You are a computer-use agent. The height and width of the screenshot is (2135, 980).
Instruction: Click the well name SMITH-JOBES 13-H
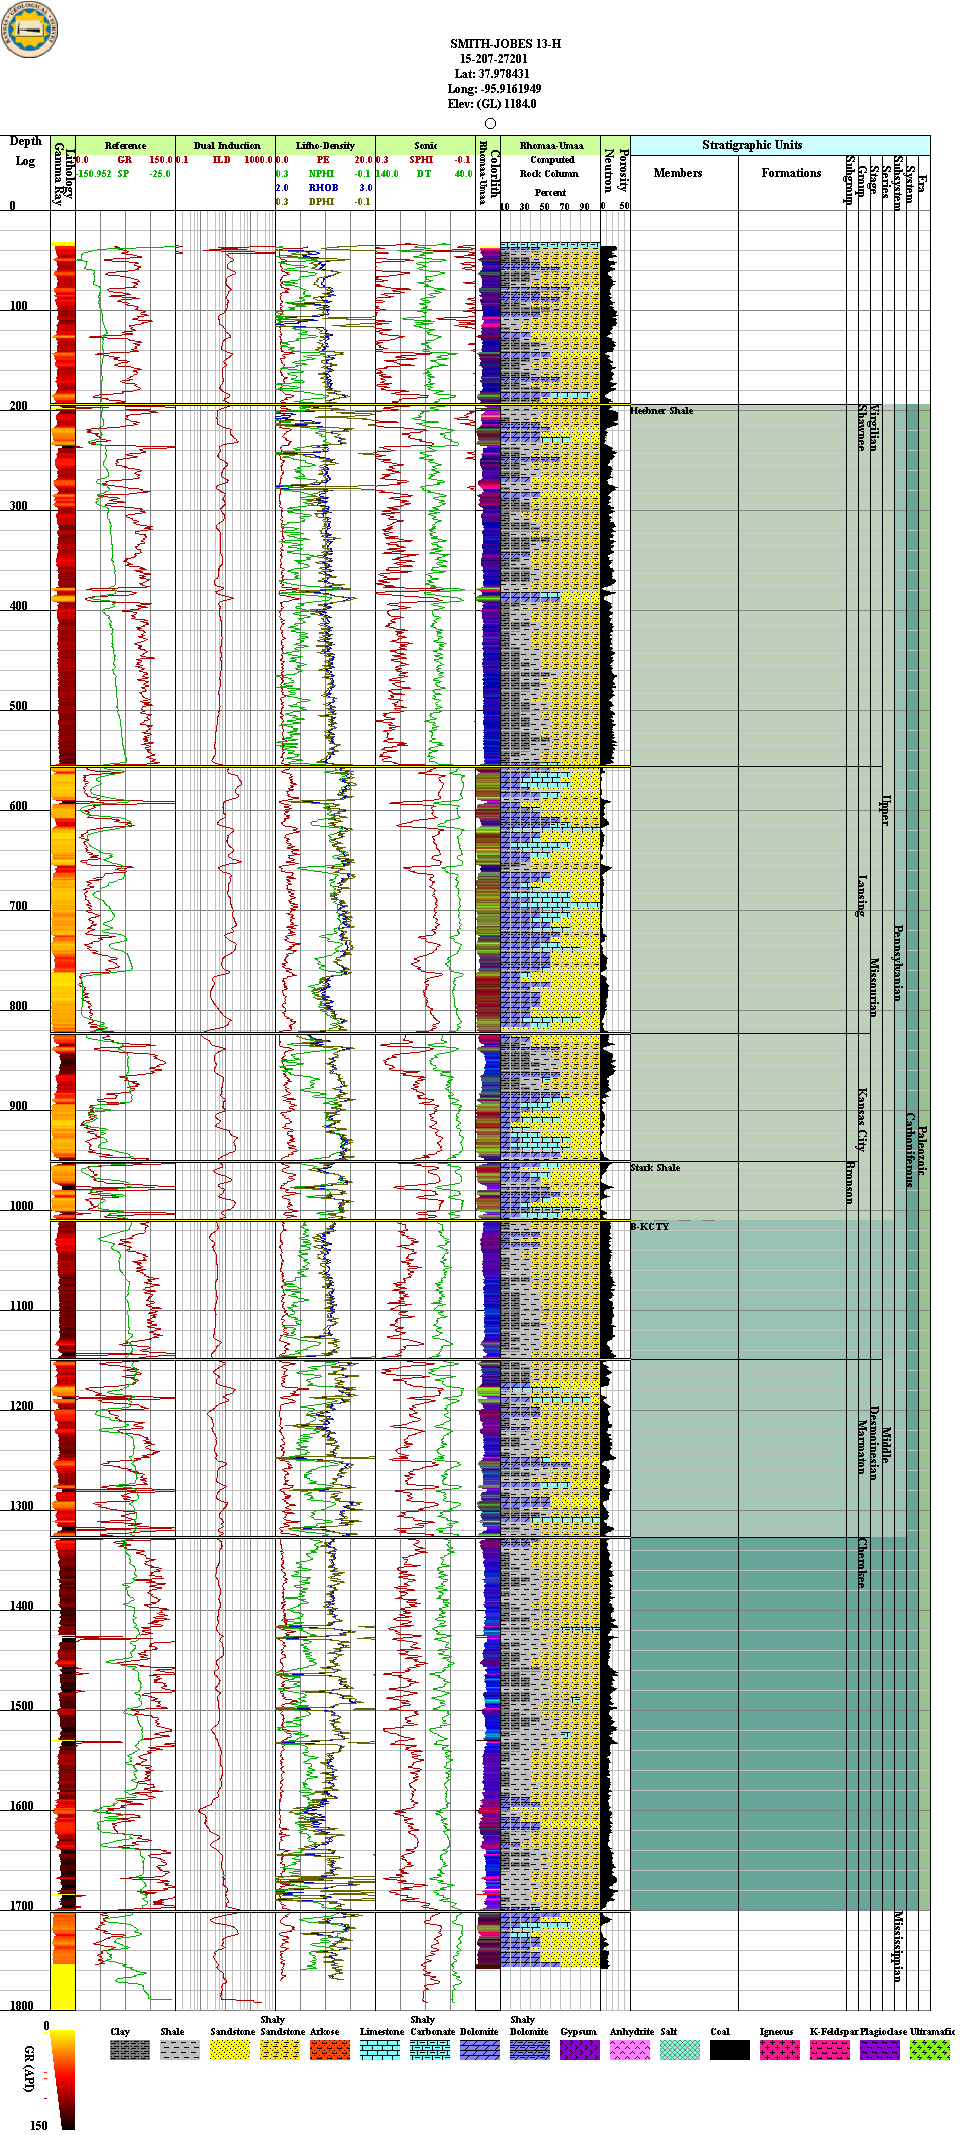[x=505, y=44]
